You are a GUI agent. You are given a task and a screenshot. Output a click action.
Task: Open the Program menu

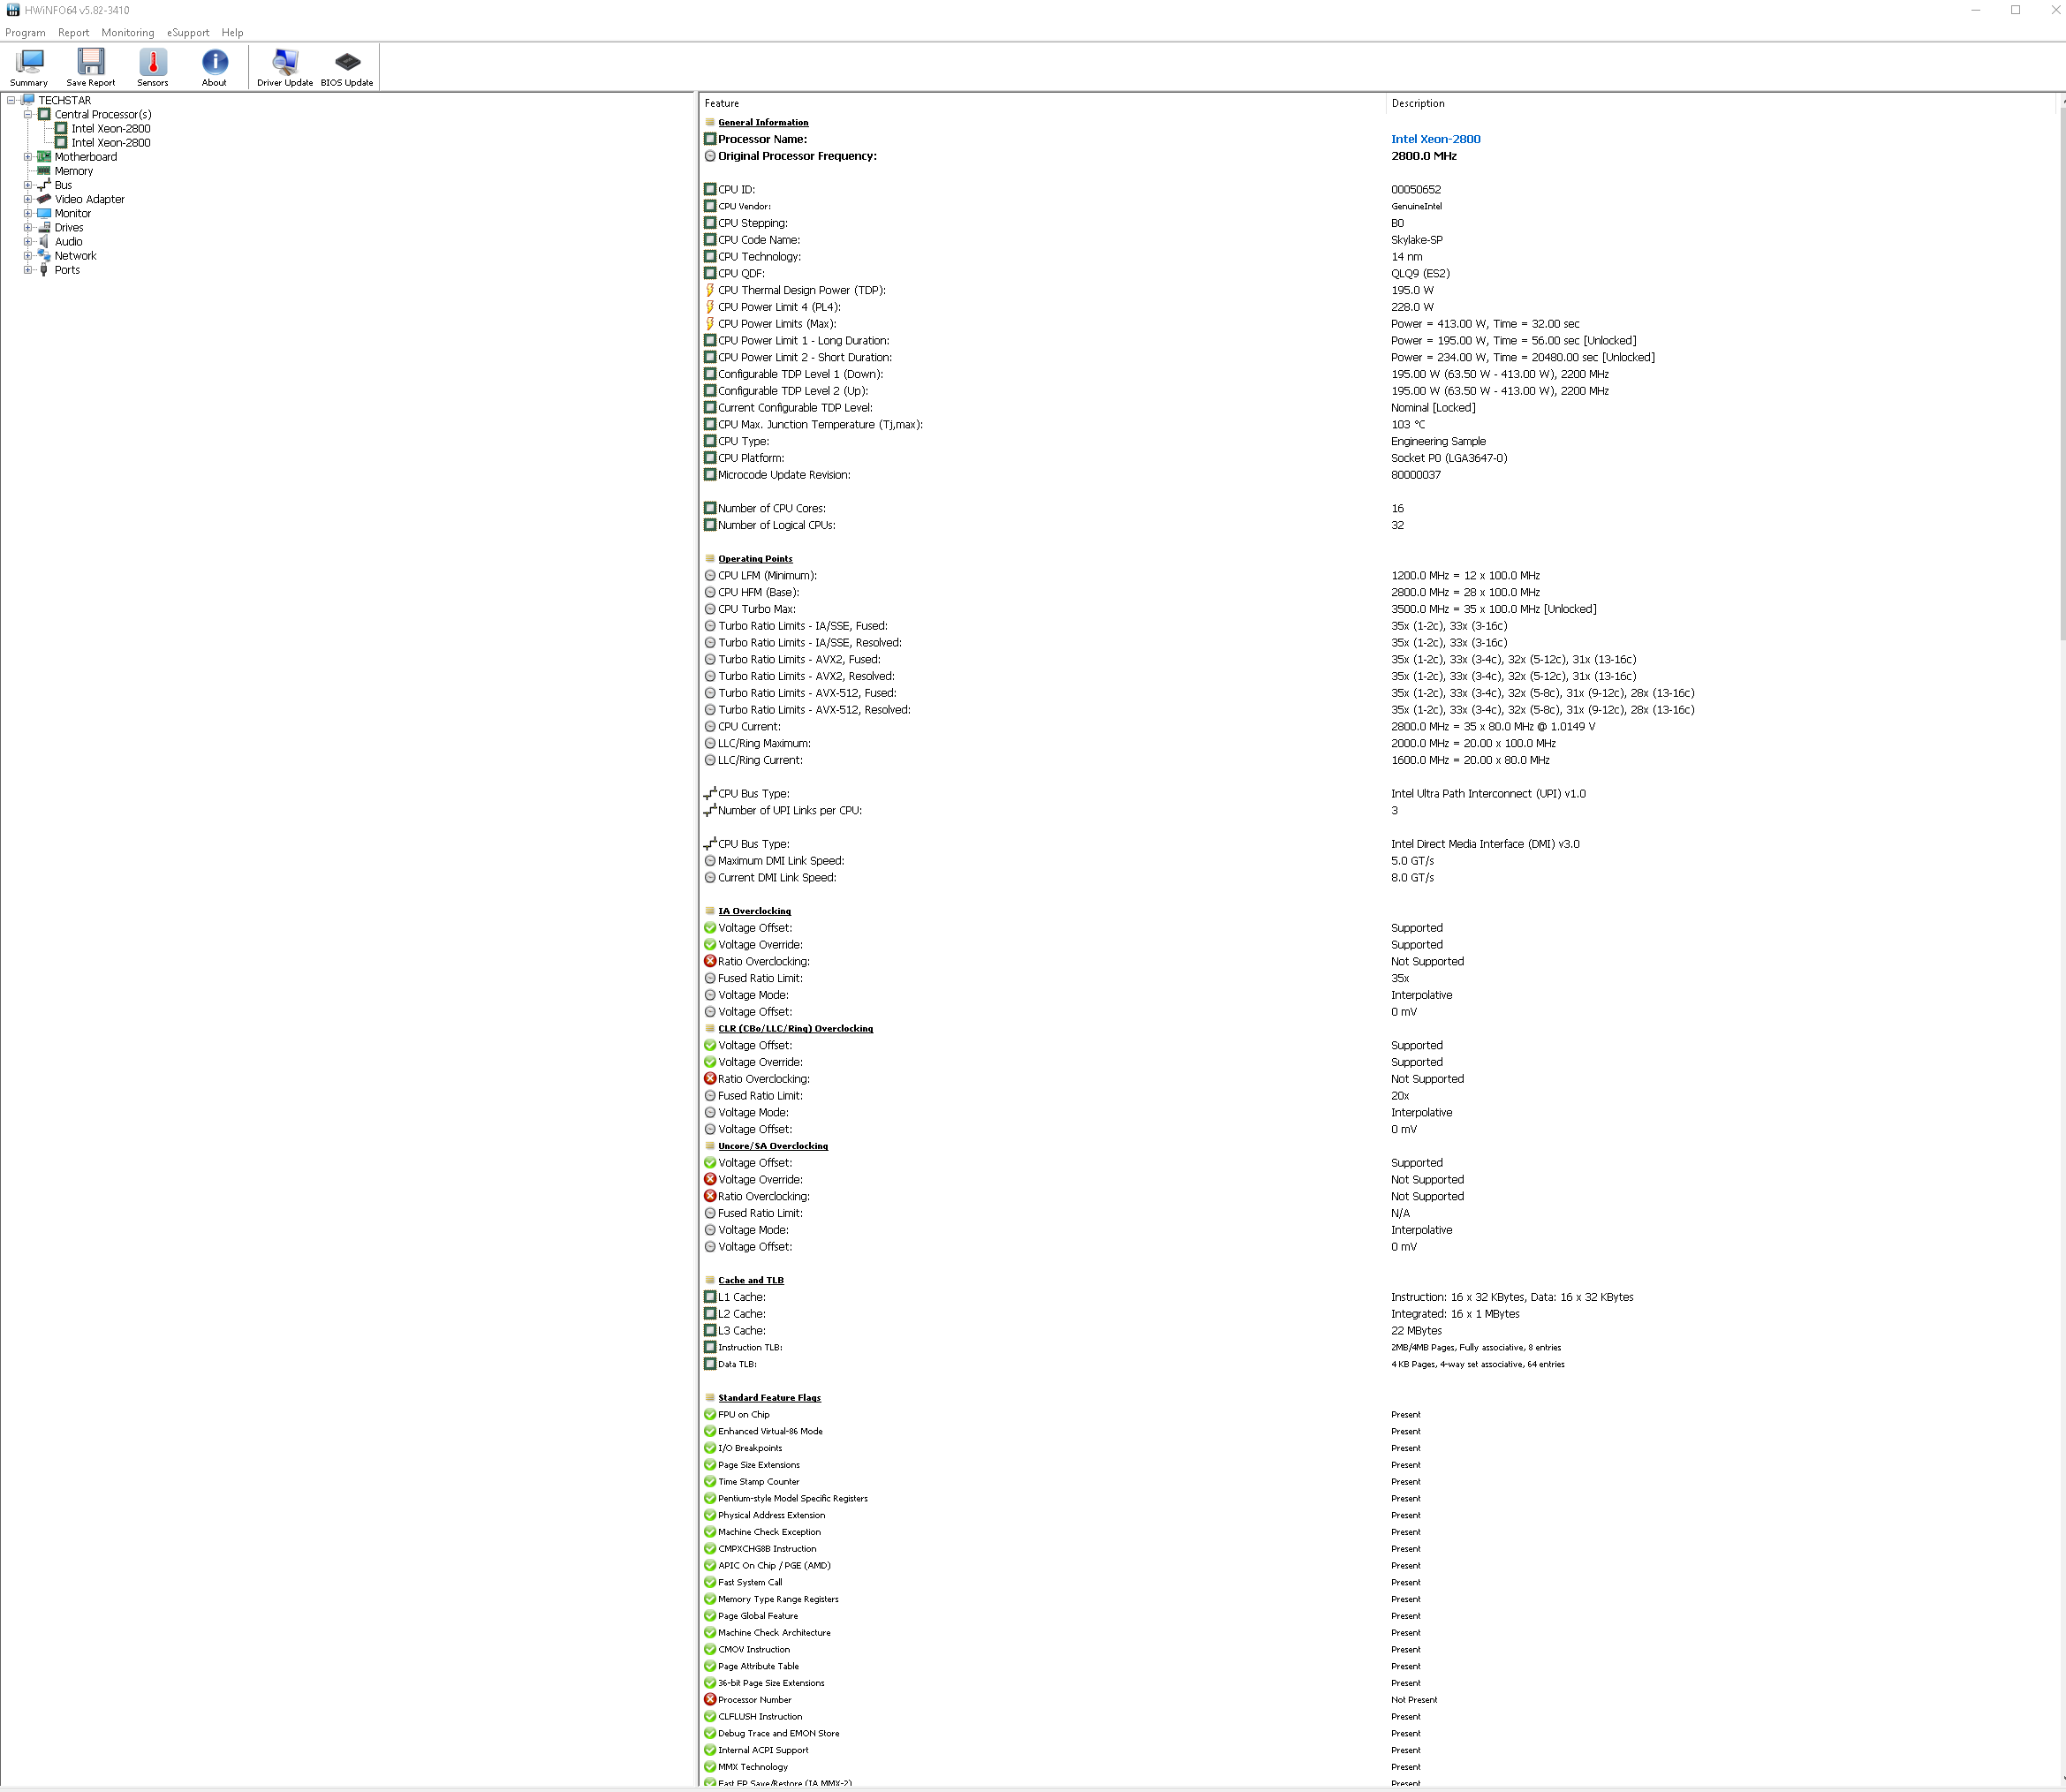click(25, 33)
